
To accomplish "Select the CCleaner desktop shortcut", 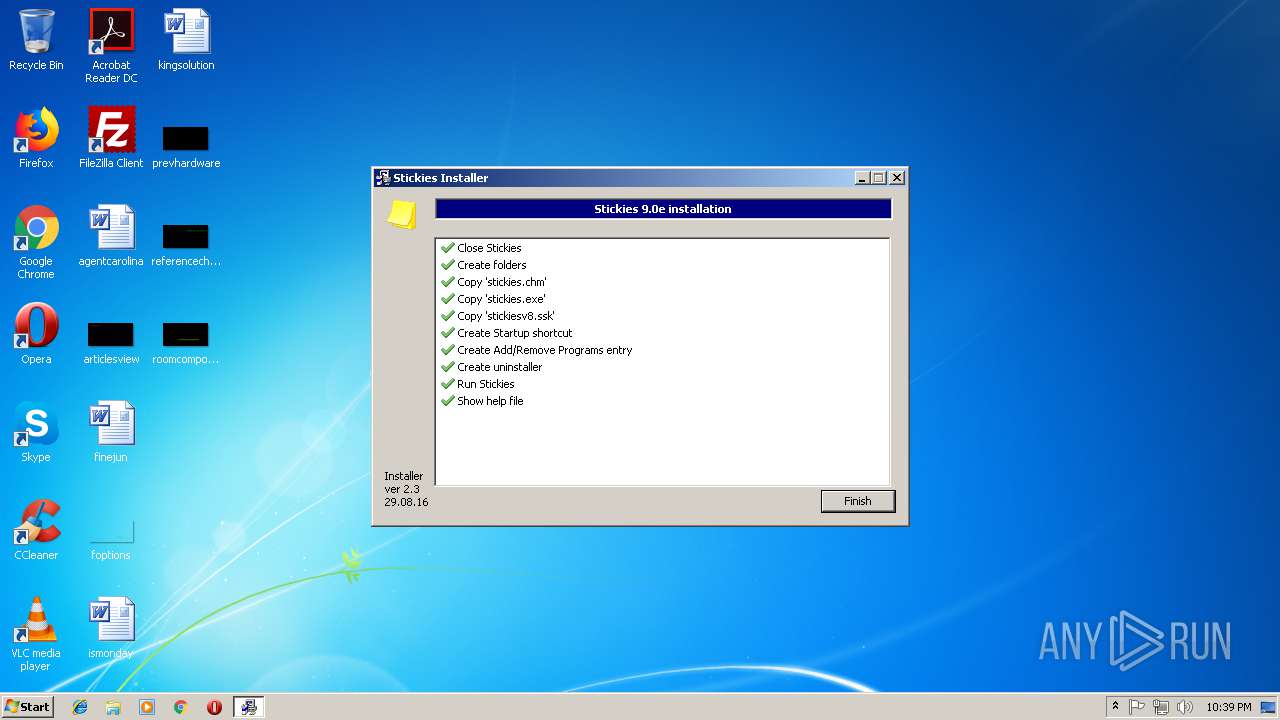I will 36,530.
